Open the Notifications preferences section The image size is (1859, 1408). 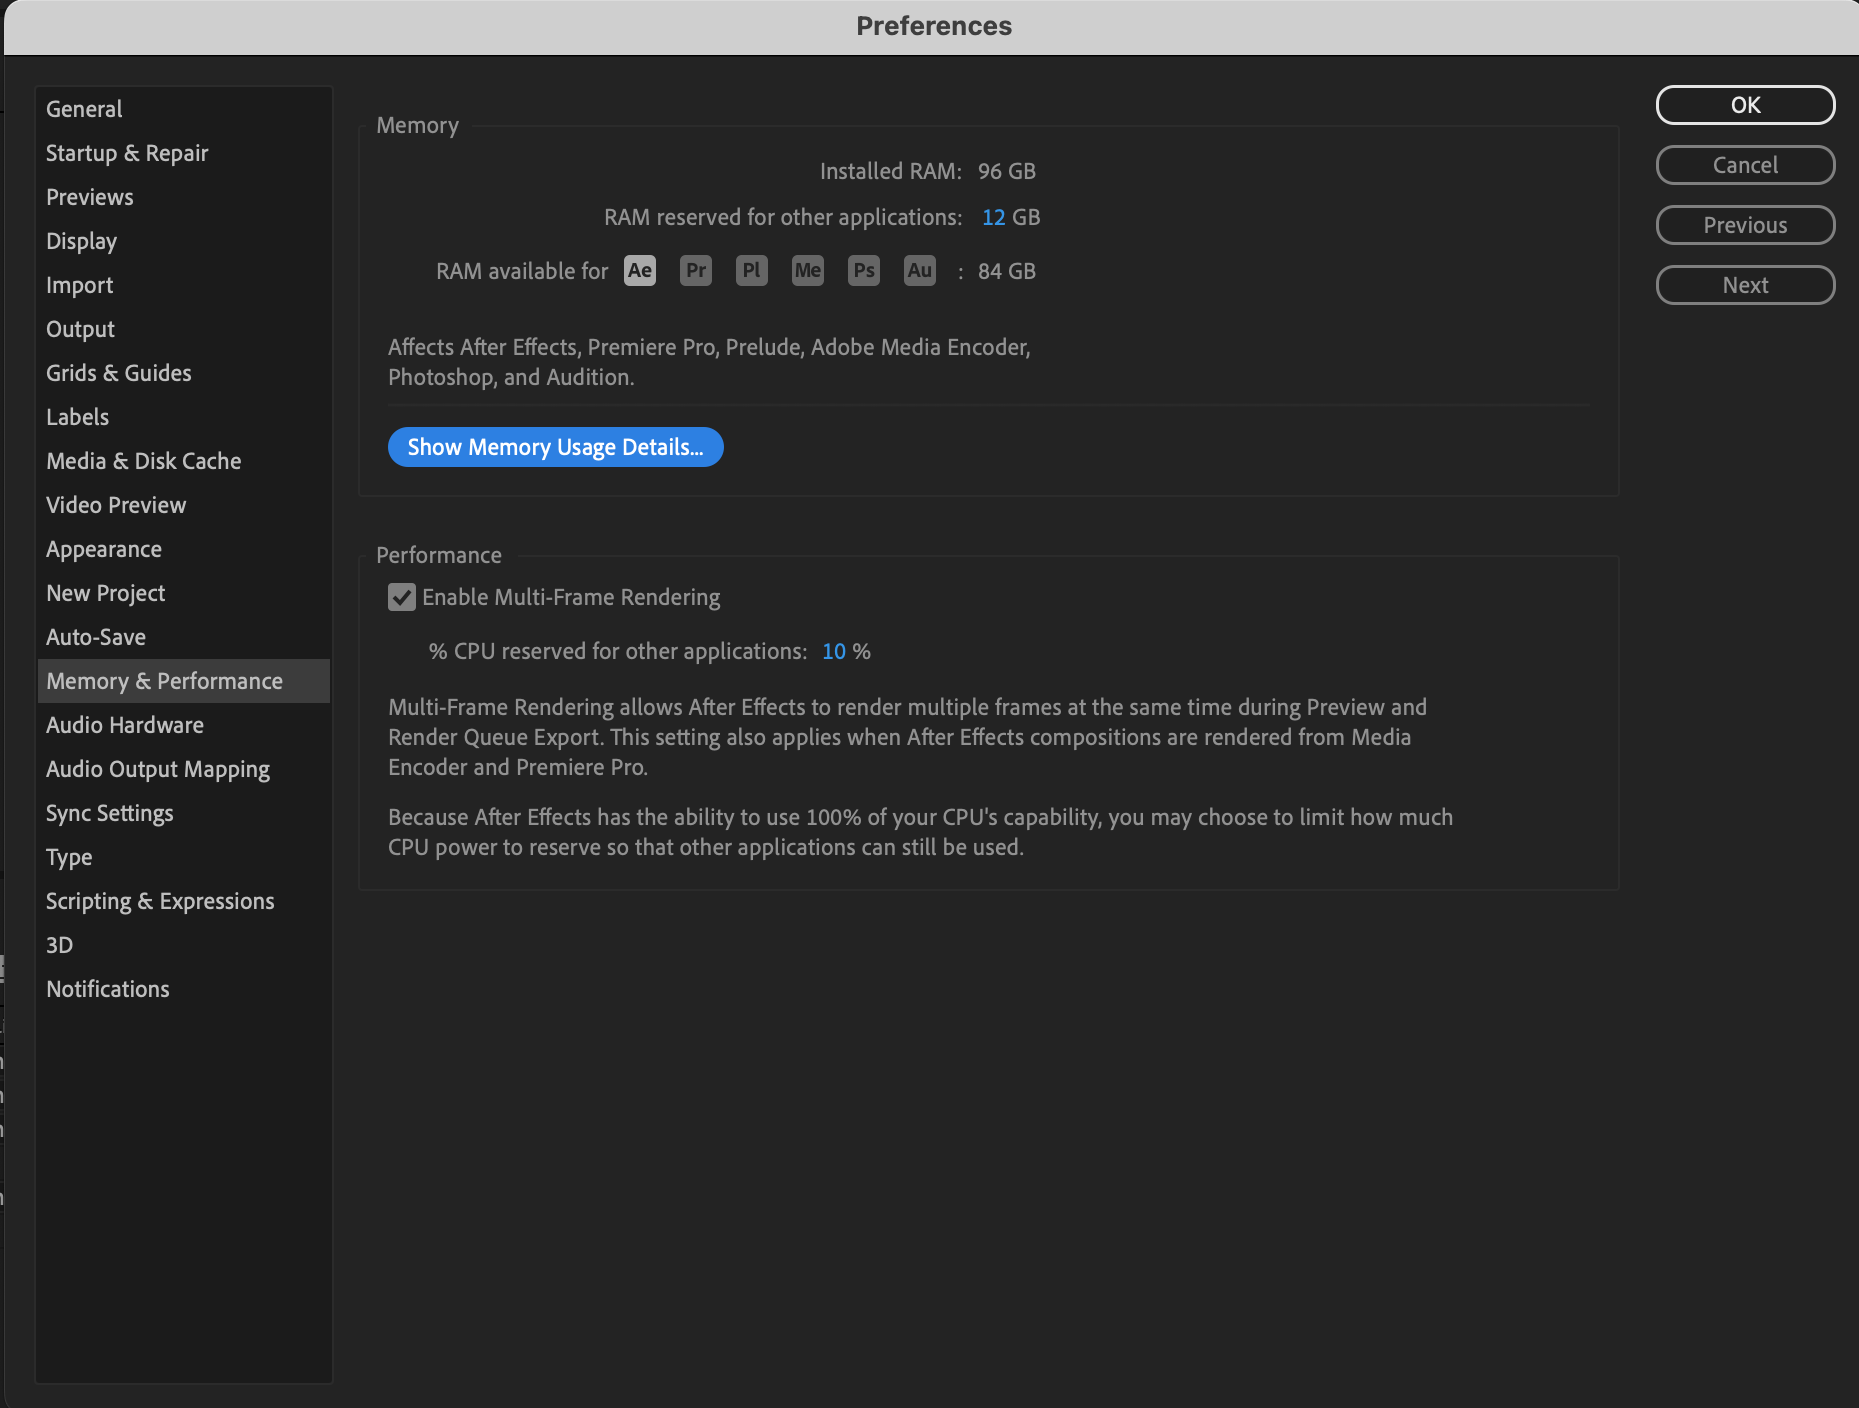107,989
